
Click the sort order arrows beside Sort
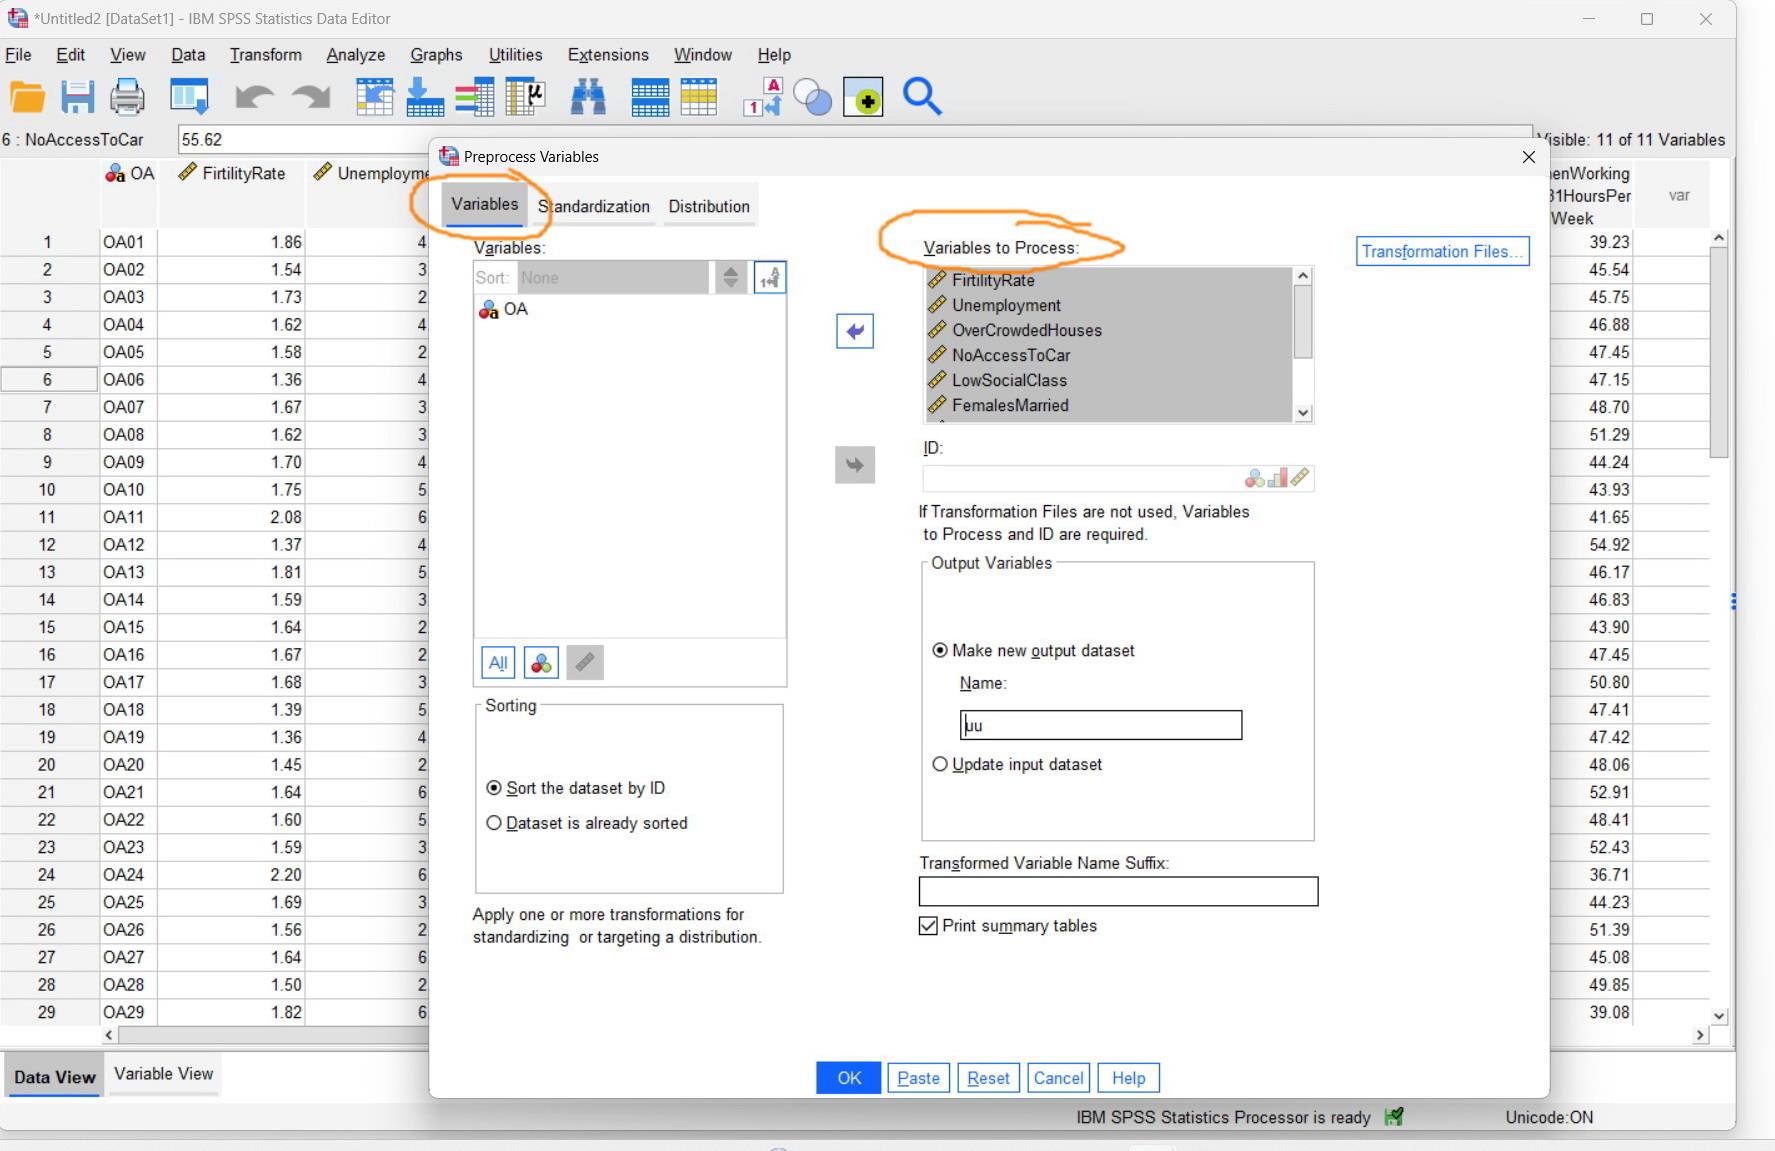pyautogui.click(x=731, y=277)
